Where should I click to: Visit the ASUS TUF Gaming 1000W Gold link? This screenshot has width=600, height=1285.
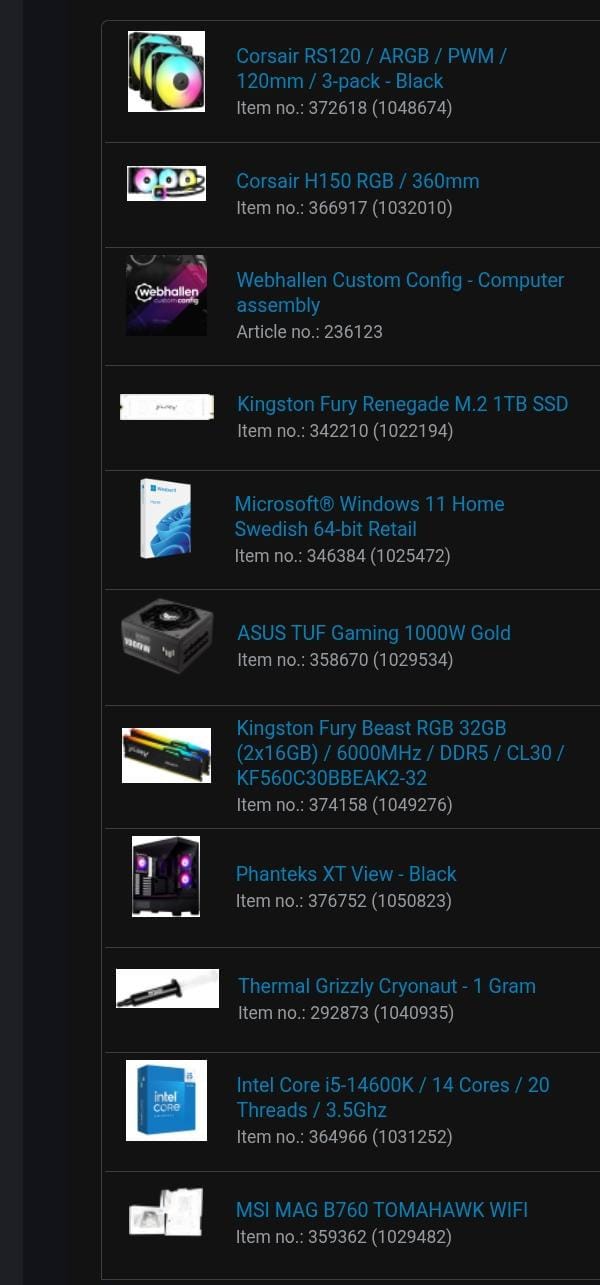click(374, 633)
